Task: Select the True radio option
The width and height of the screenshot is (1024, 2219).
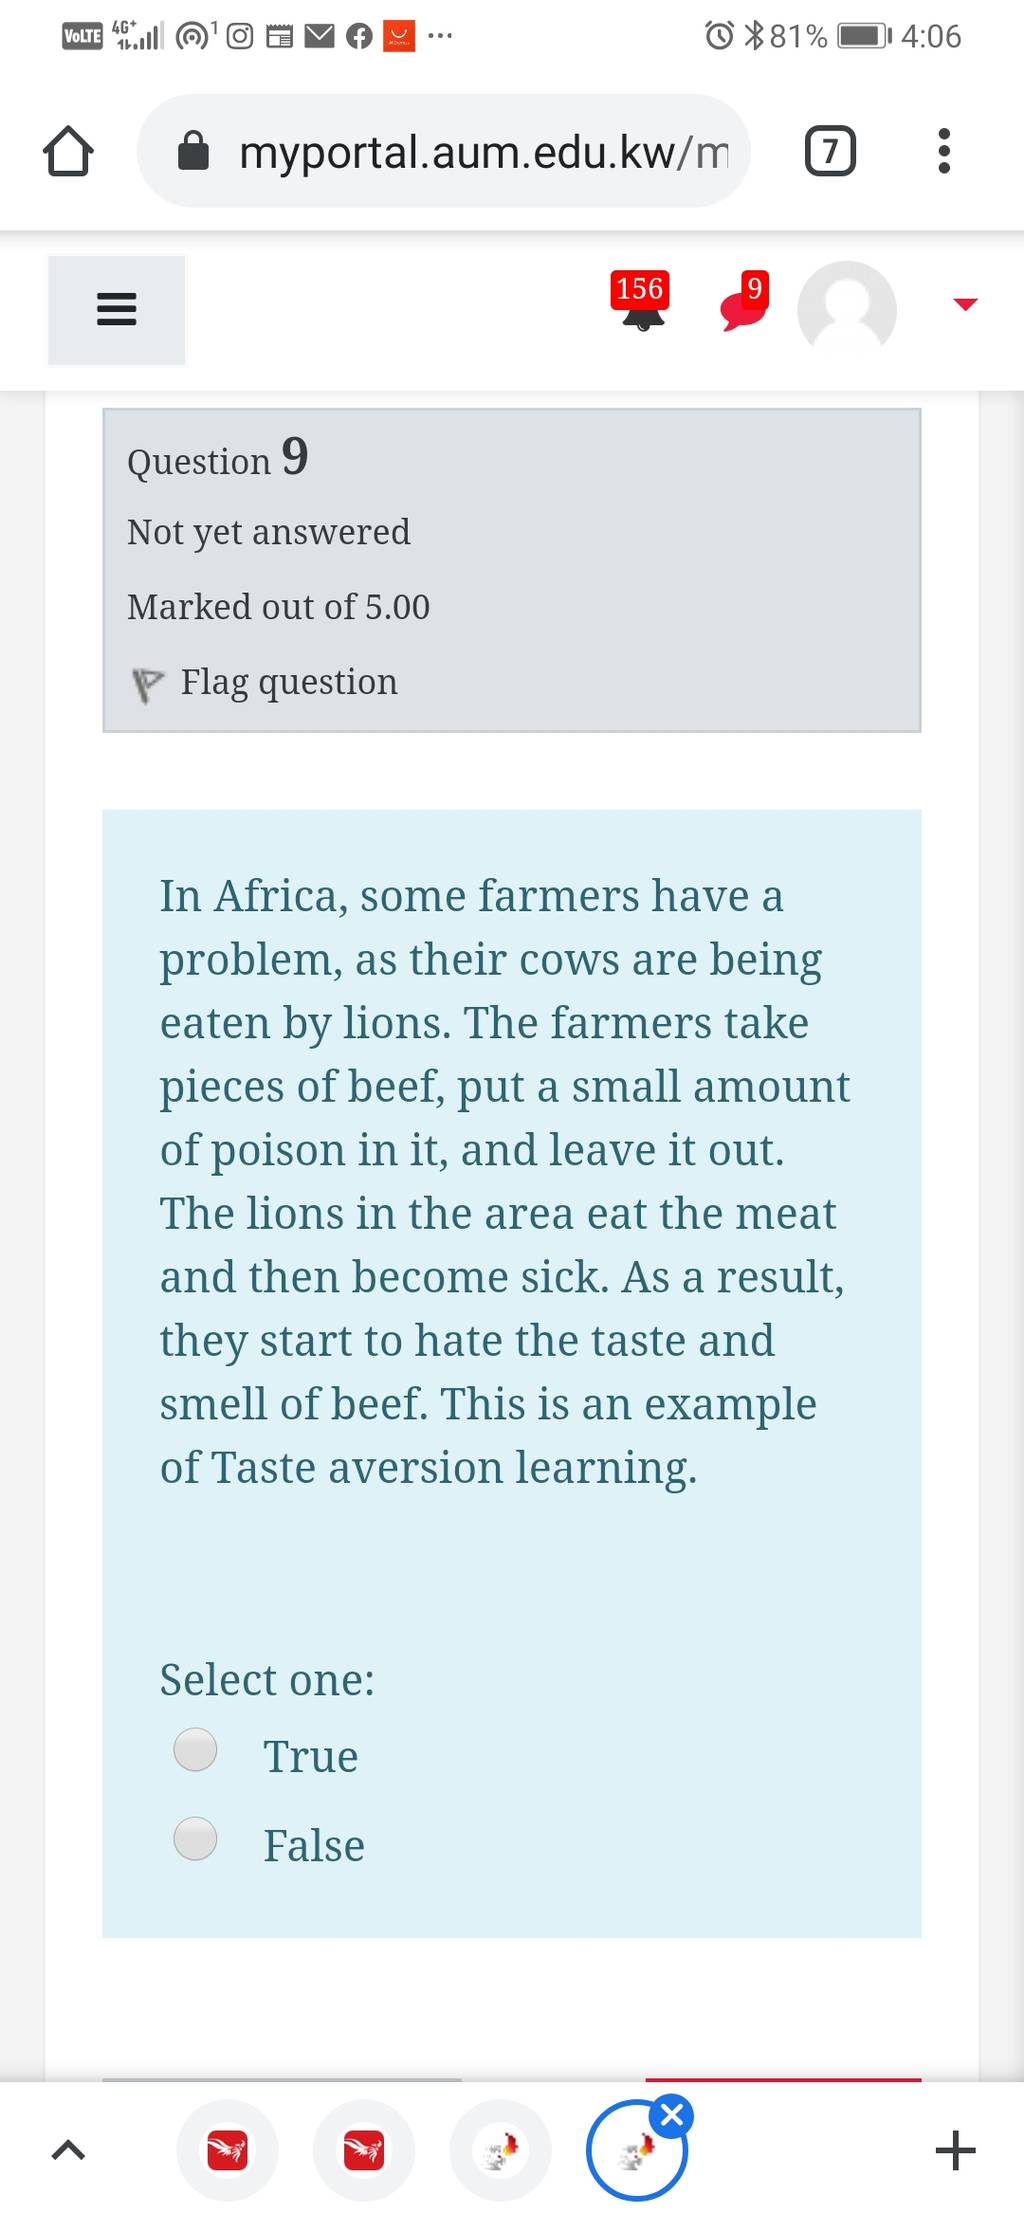Action: point(195,1749)
